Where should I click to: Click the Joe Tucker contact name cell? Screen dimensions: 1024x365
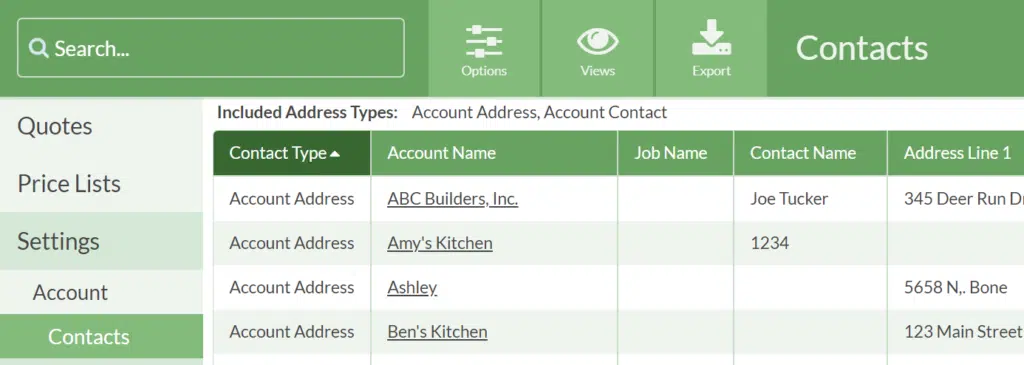810,198
